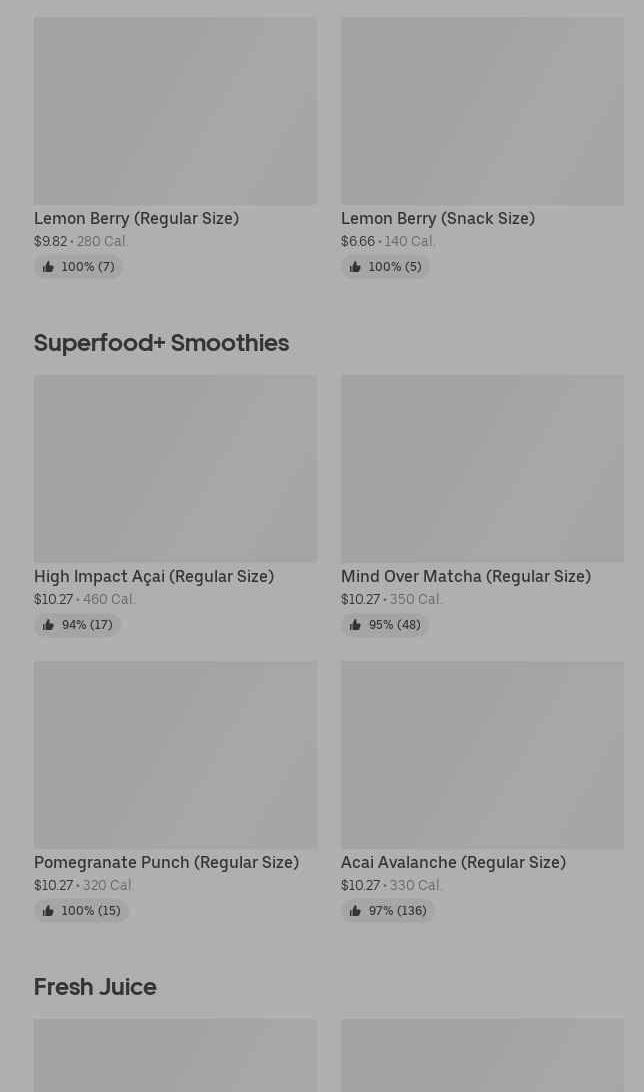The height and width of the screenshot is (1092, 644).
Task: Click the Superfood+ Smoothies section heading
Action: (x=161, y=343)
